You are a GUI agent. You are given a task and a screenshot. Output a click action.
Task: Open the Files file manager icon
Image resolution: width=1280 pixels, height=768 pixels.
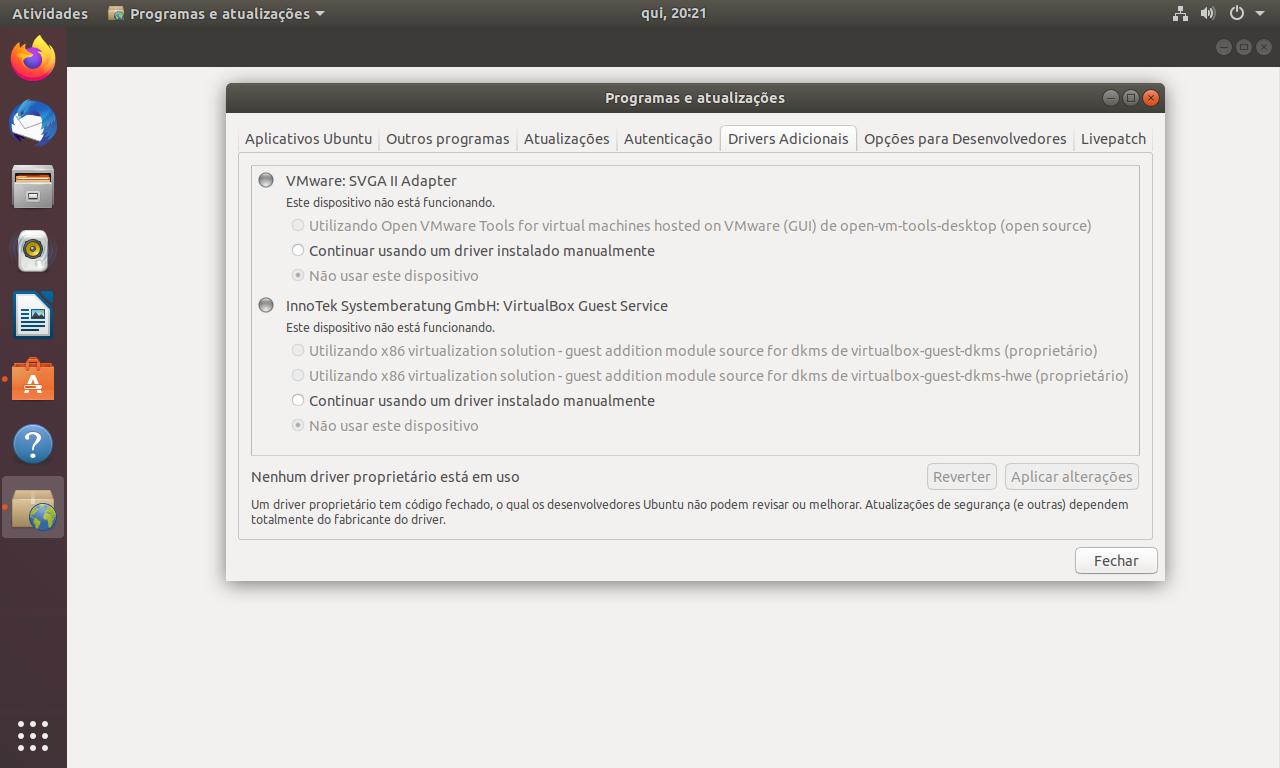(33, 187)
